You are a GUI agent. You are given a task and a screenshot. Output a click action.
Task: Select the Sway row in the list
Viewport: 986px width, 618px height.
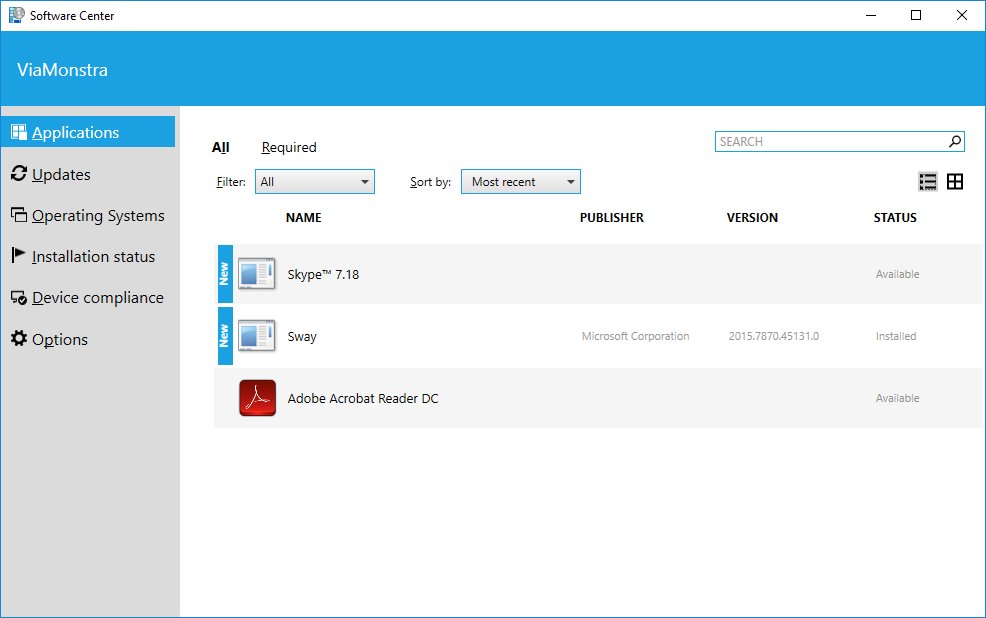[x=550, y=335]
